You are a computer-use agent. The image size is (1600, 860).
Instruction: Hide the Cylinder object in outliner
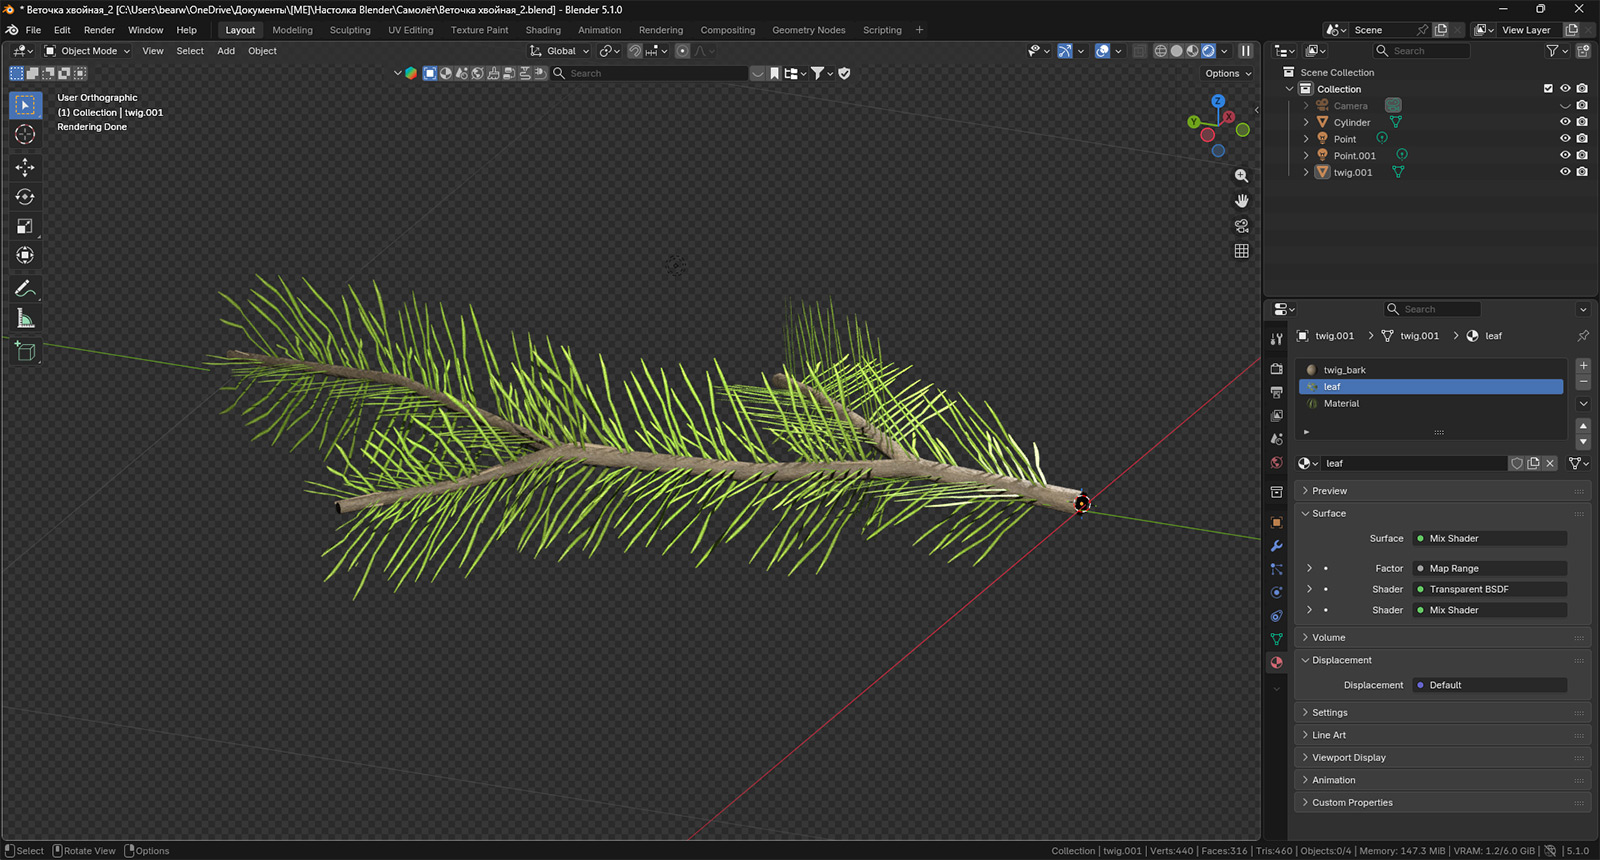click(1565, 122)
